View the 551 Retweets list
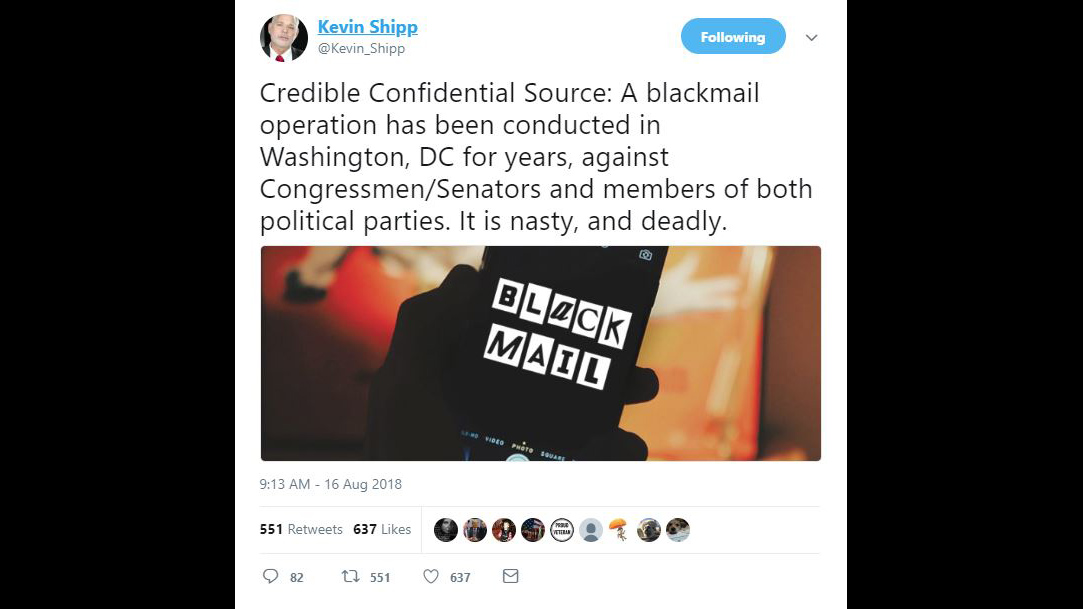 [x=301, y=529]
